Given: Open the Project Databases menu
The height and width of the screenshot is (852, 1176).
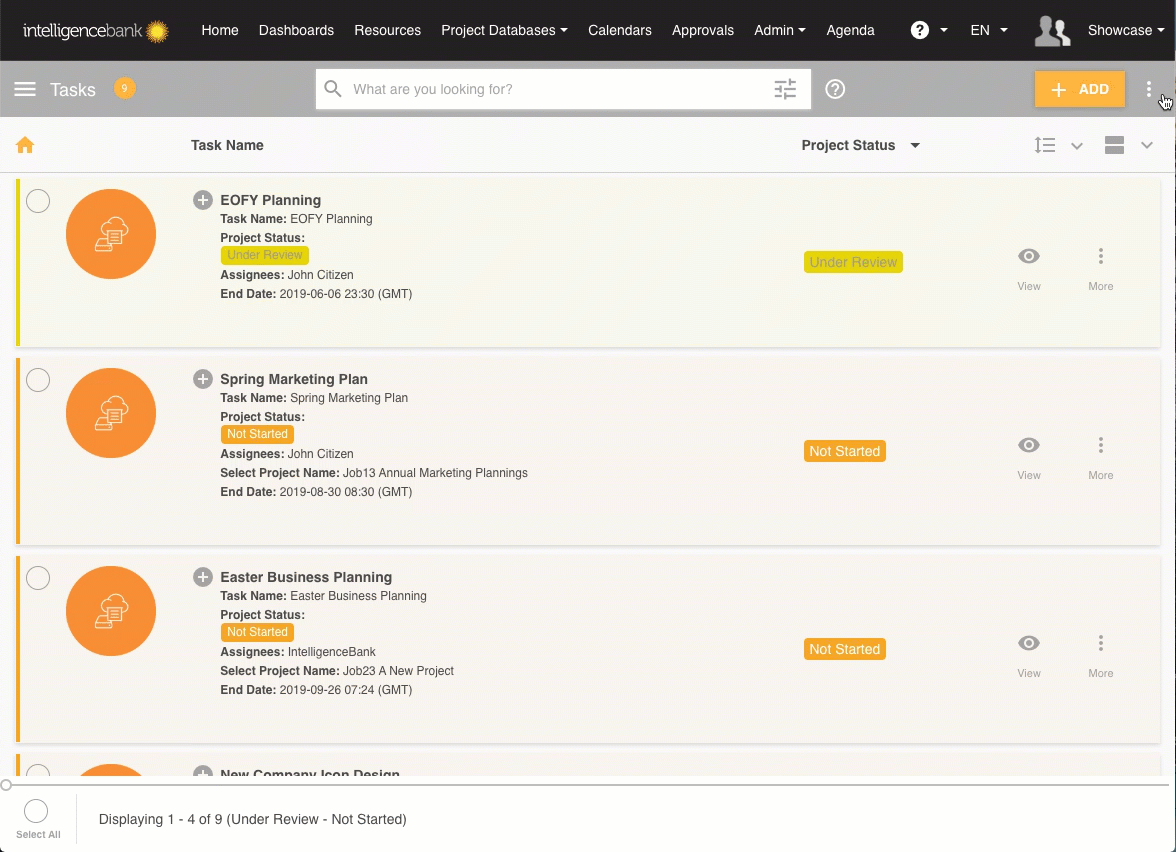Looking at the screenshot, I should (504, 30).
